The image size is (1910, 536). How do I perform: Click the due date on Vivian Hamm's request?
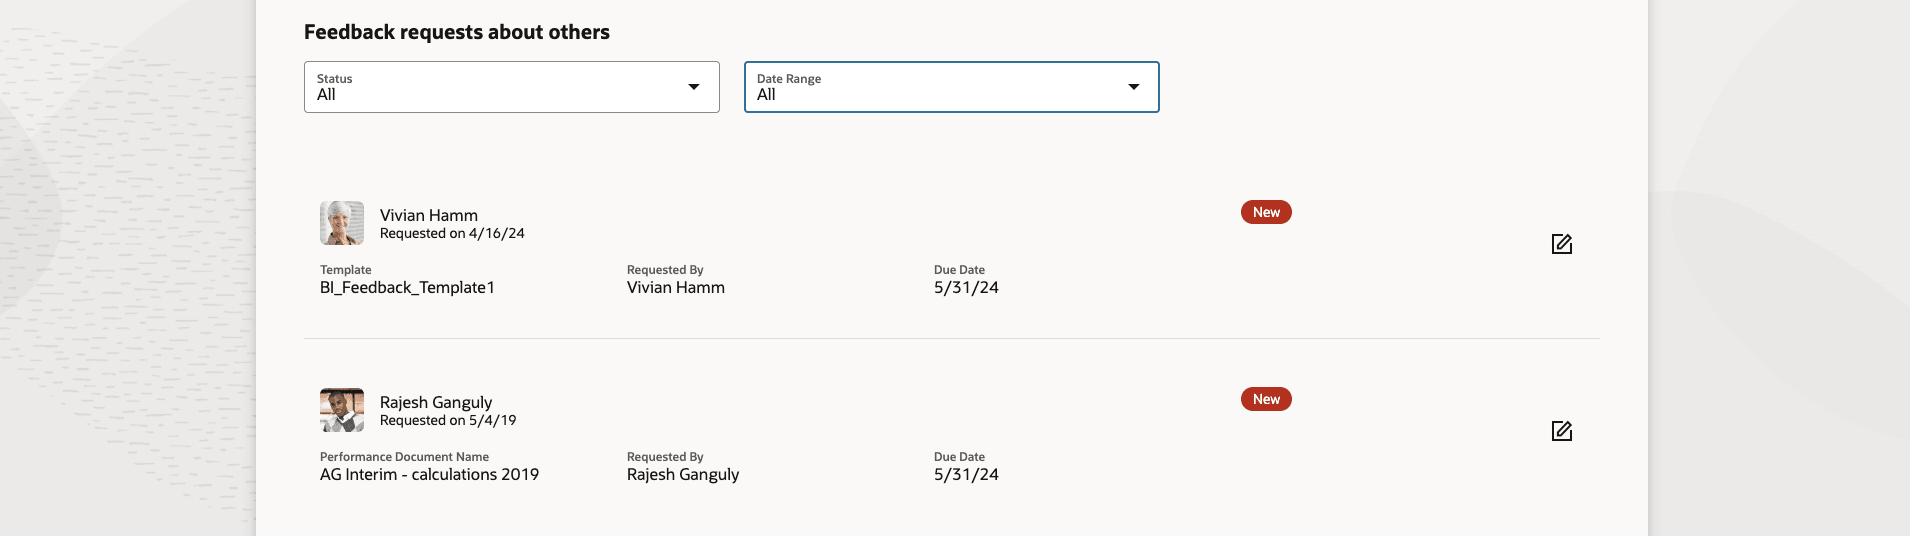tap(966, 288)
